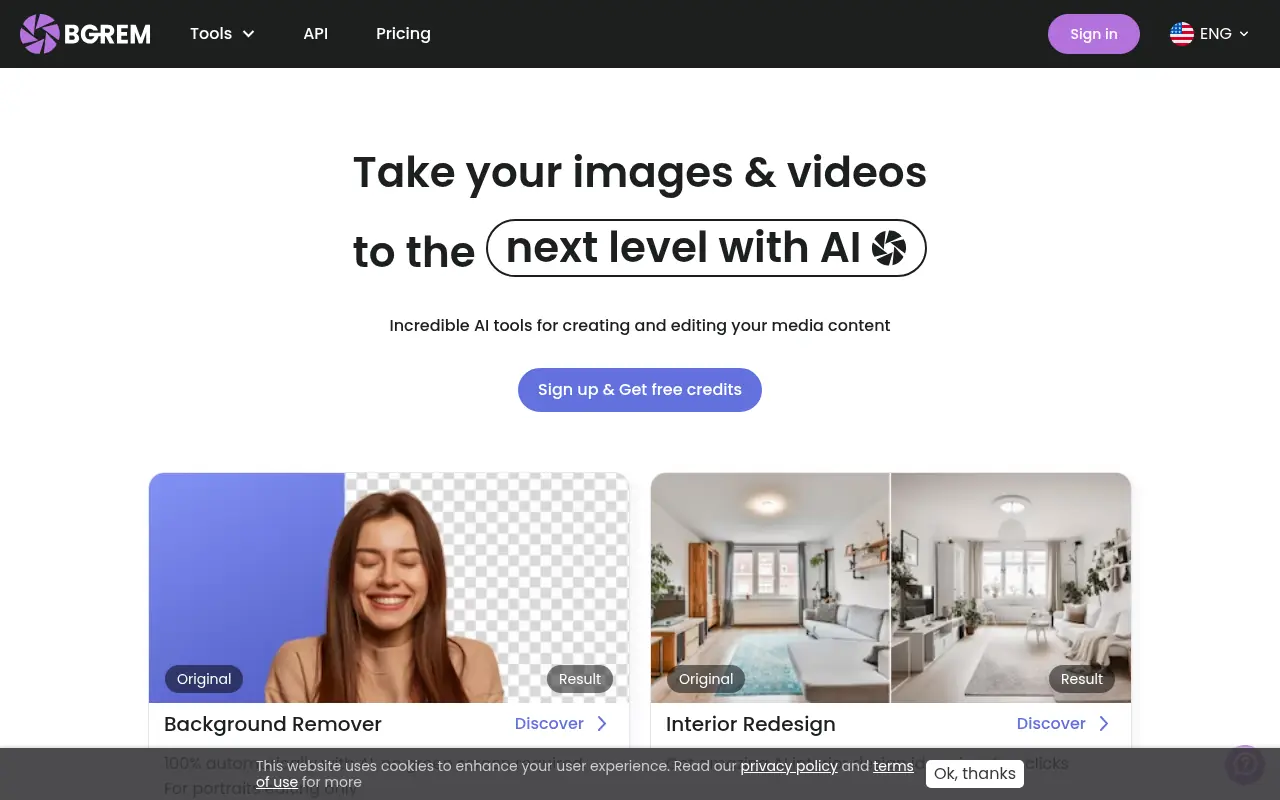Open the privacy policy link
1280x800 pixels.
pyautogui.click(x=789, y=766)
